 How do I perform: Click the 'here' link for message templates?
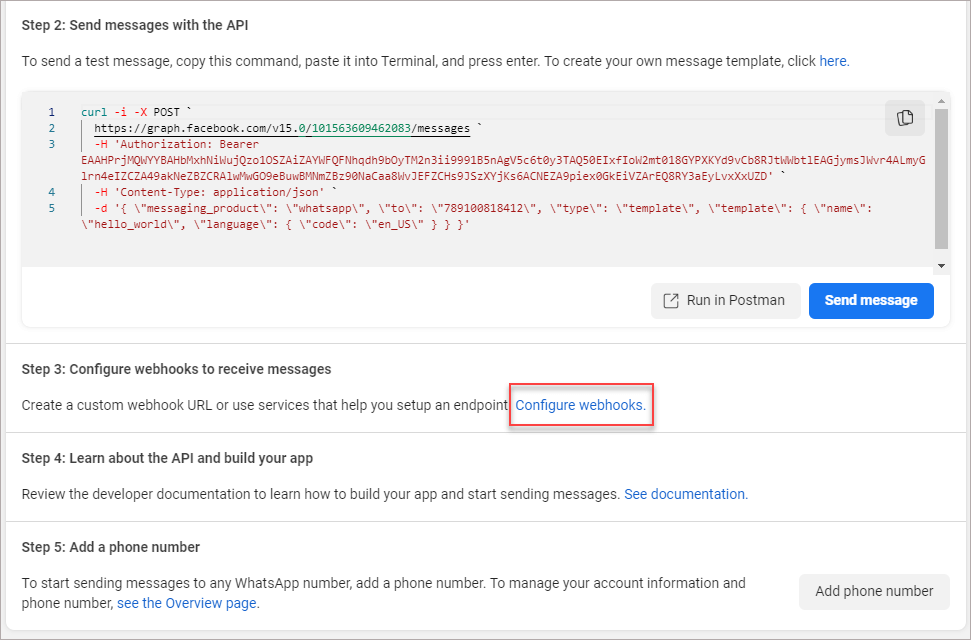pos(834,61)
